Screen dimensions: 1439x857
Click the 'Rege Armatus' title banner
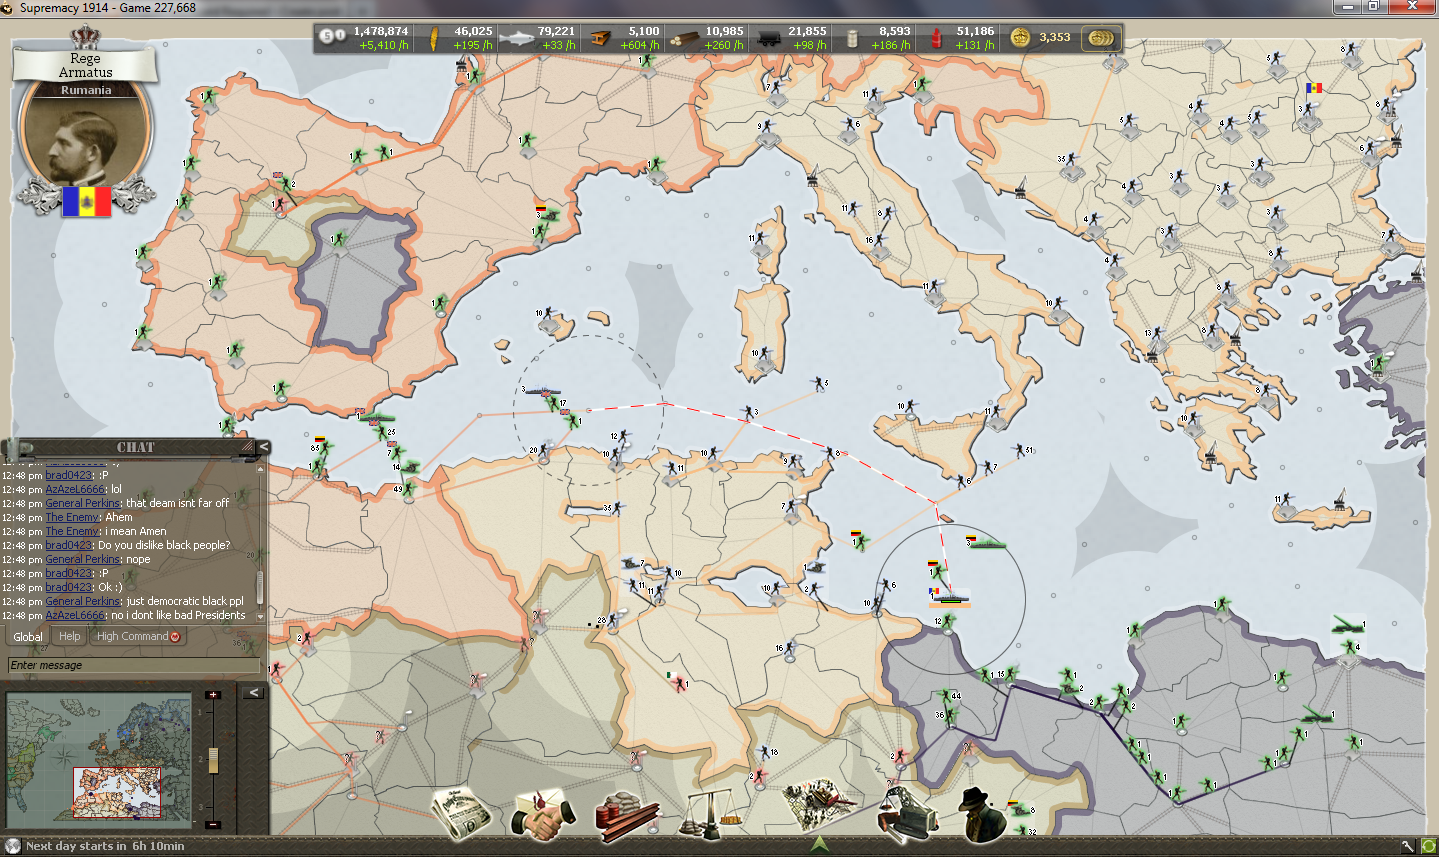click(85, 65)
